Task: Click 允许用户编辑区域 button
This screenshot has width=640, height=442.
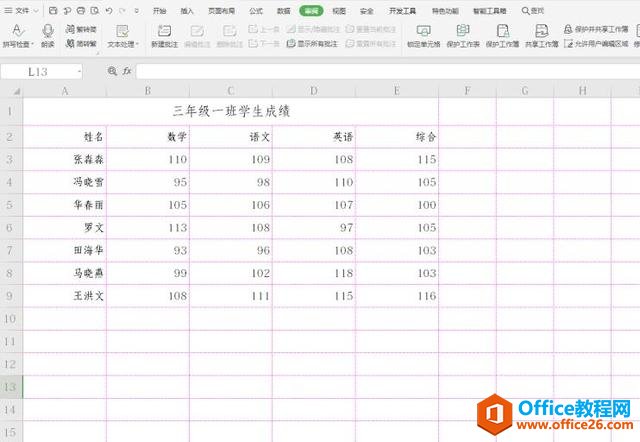Action: tap(596, 43)
